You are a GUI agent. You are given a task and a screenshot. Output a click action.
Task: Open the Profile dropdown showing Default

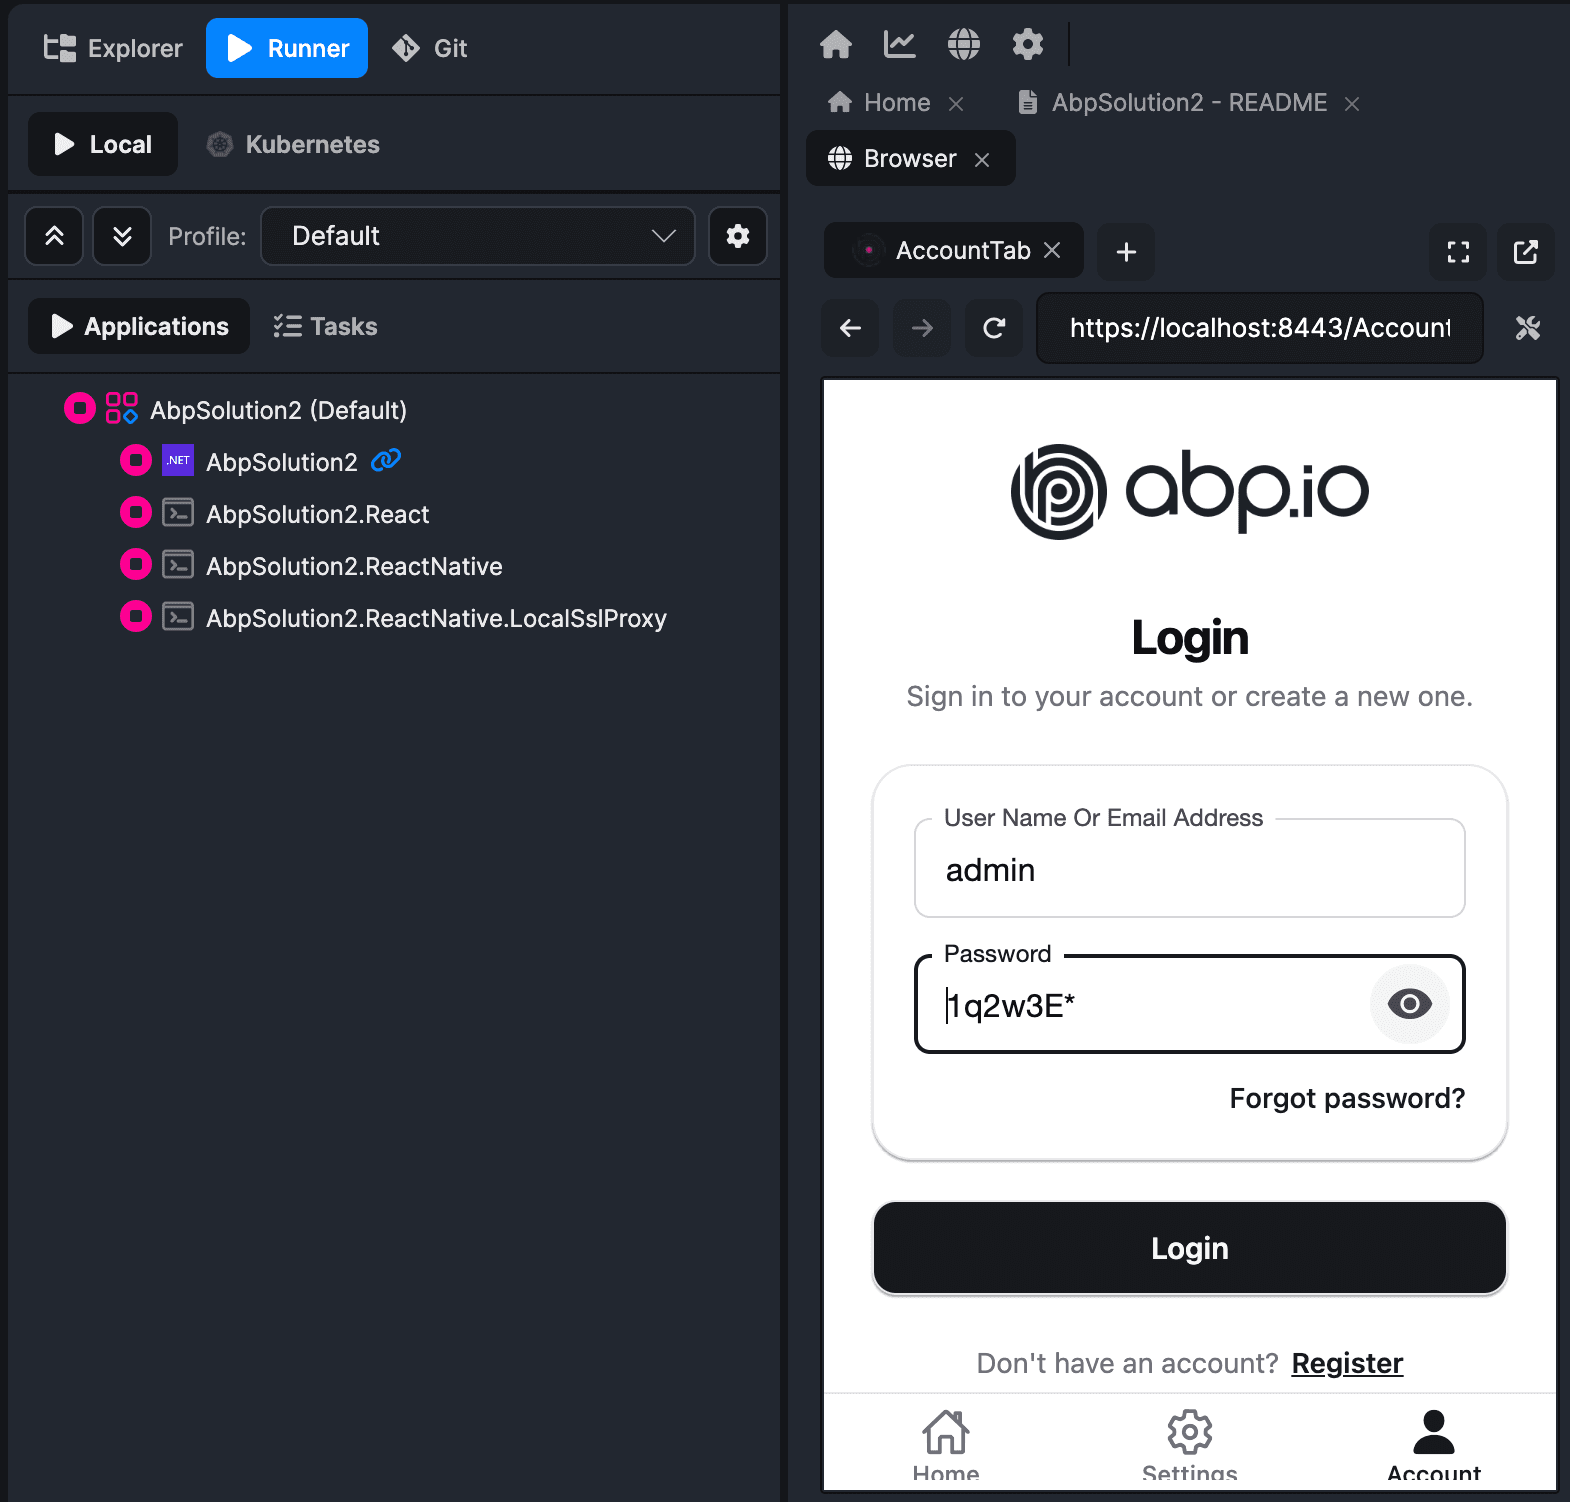coord(478,236)
